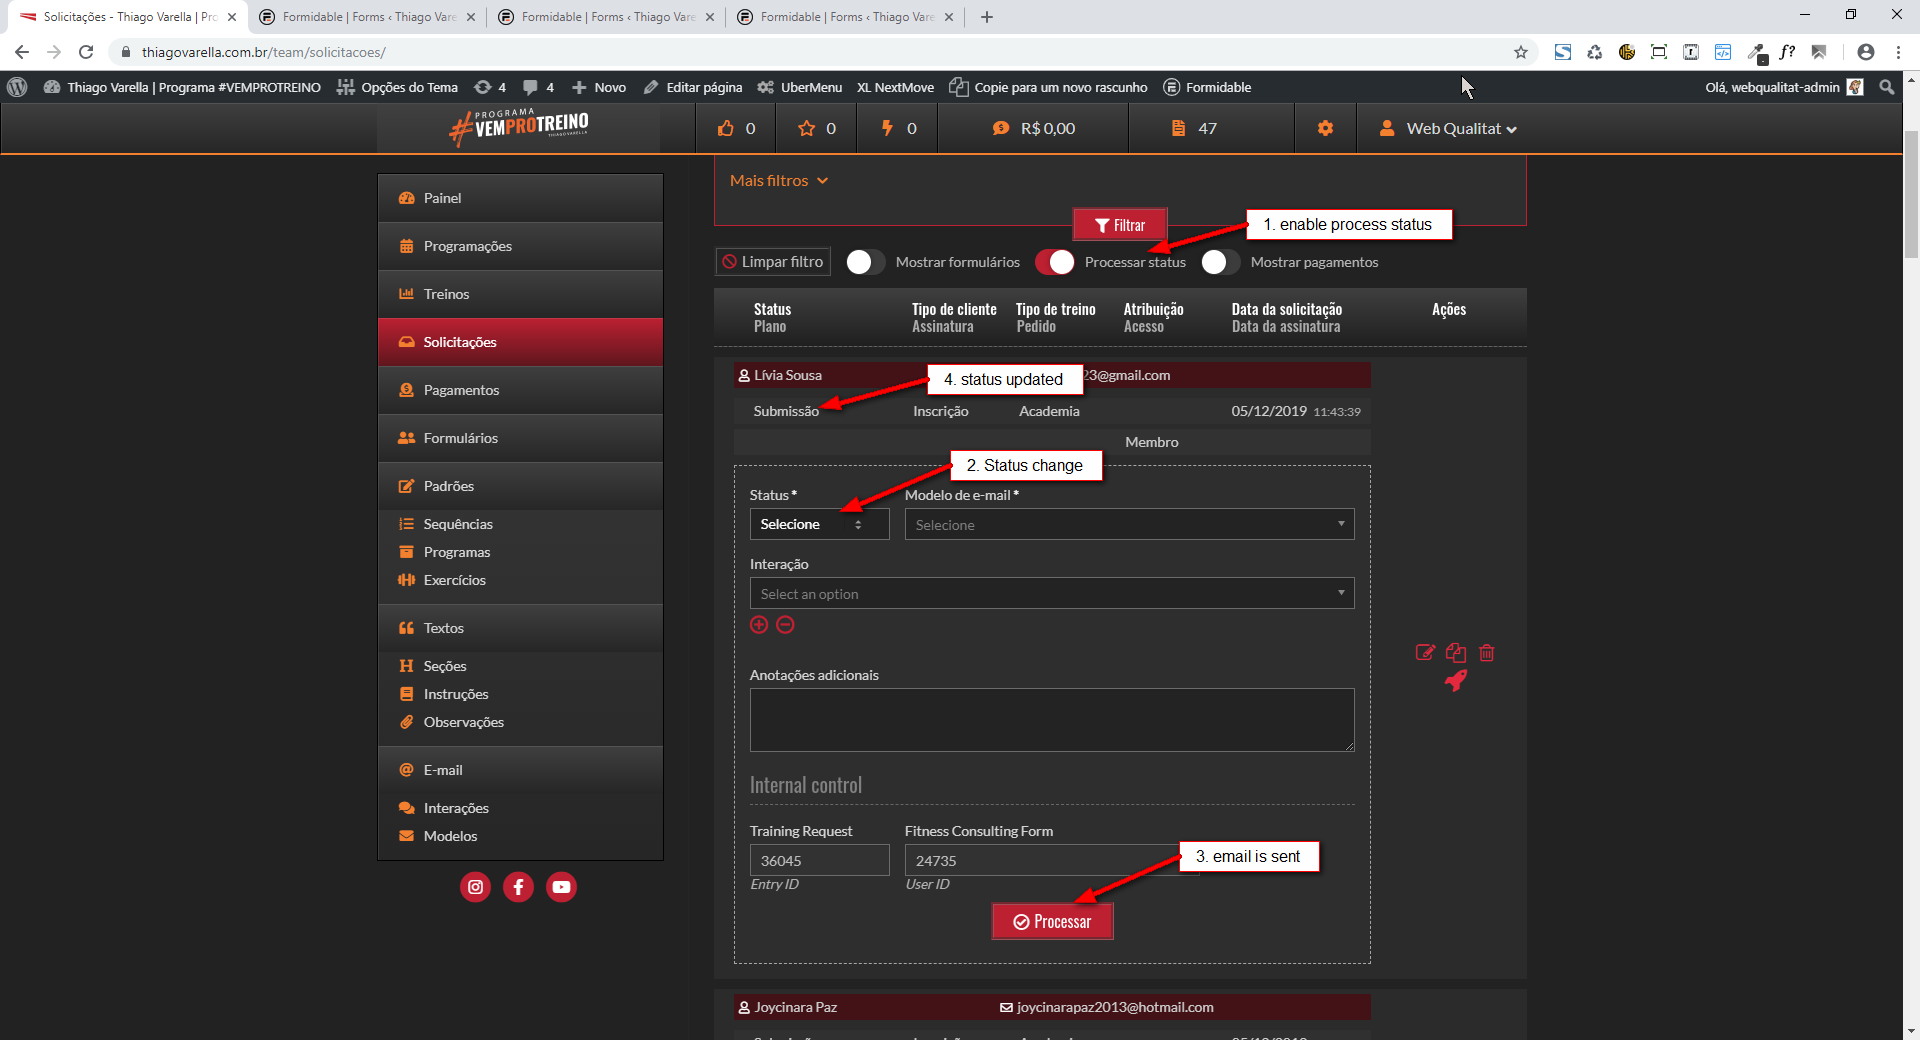Open the YouTube social icon
This screenshot has width=1920, height=1040.
561,887
